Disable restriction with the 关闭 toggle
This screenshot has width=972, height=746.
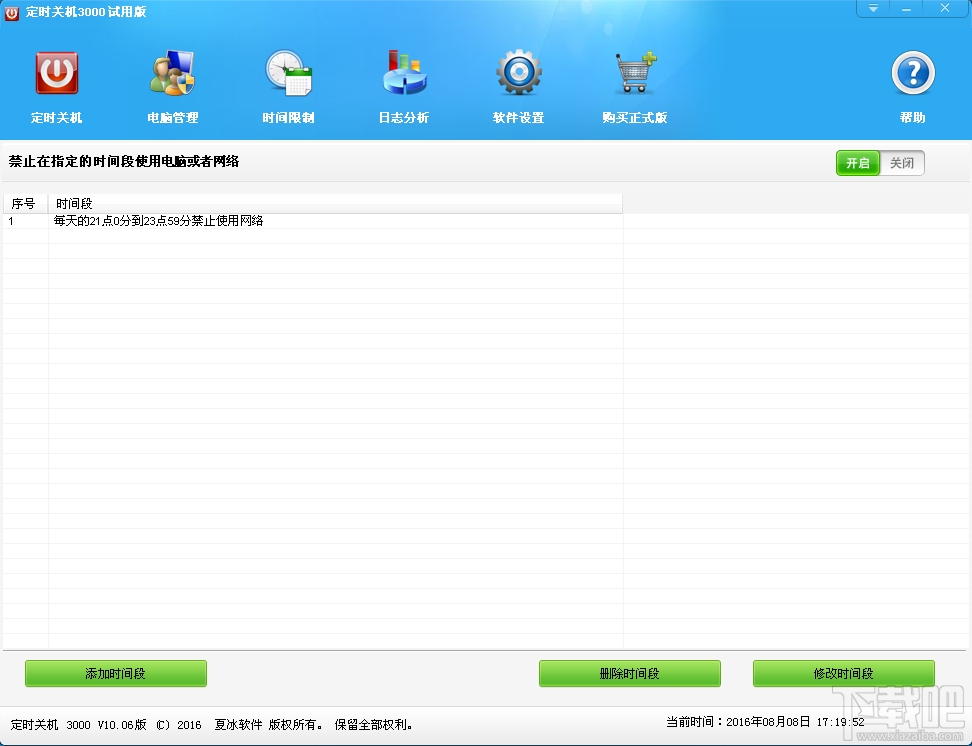[902, 162]
